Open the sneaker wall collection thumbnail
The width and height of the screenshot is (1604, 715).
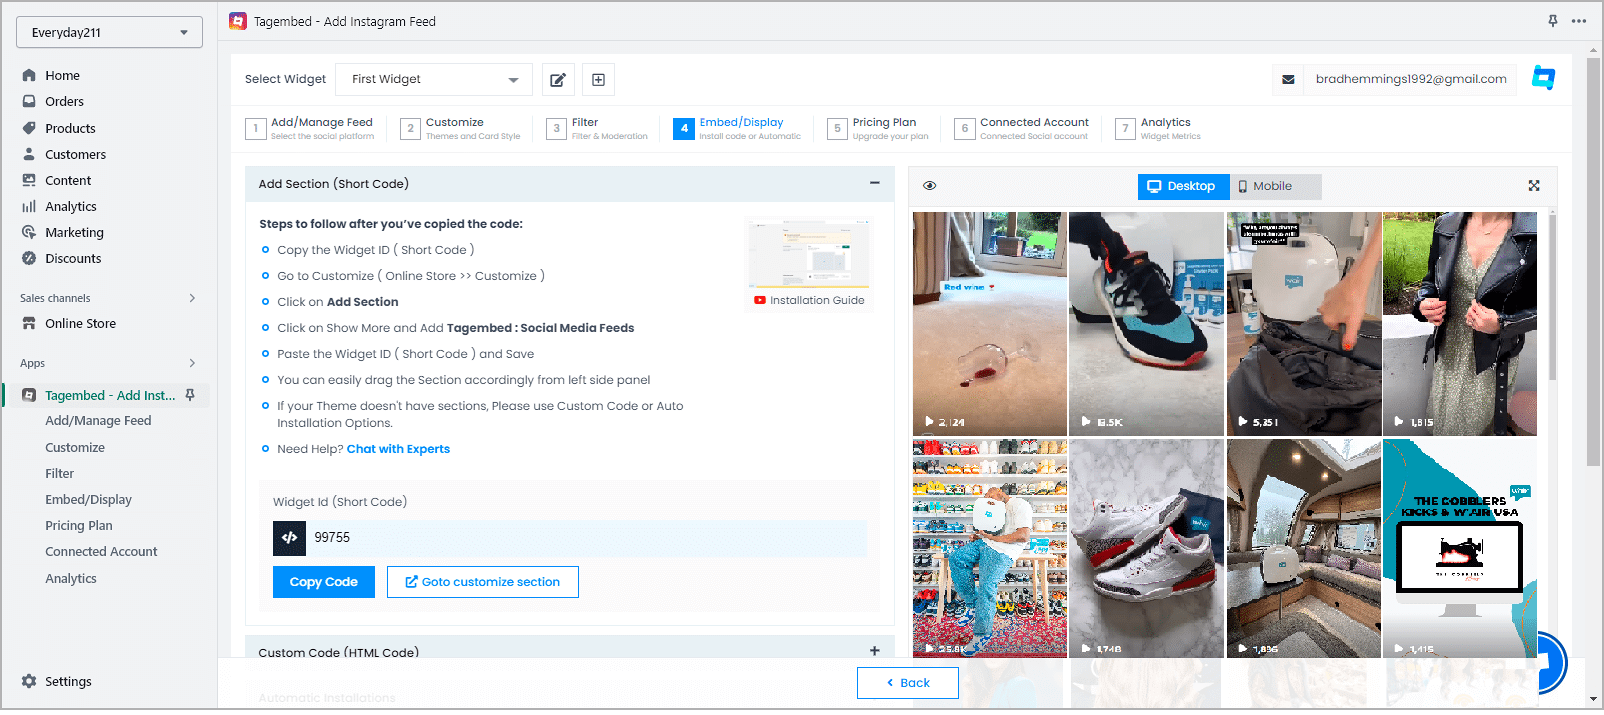pos(990,548)
